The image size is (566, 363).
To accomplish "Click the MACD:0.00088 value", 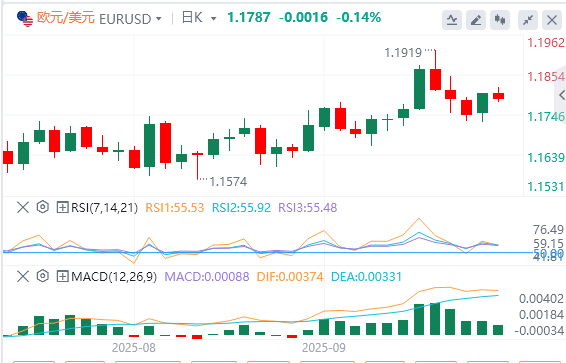I will [x=207, y=277].
